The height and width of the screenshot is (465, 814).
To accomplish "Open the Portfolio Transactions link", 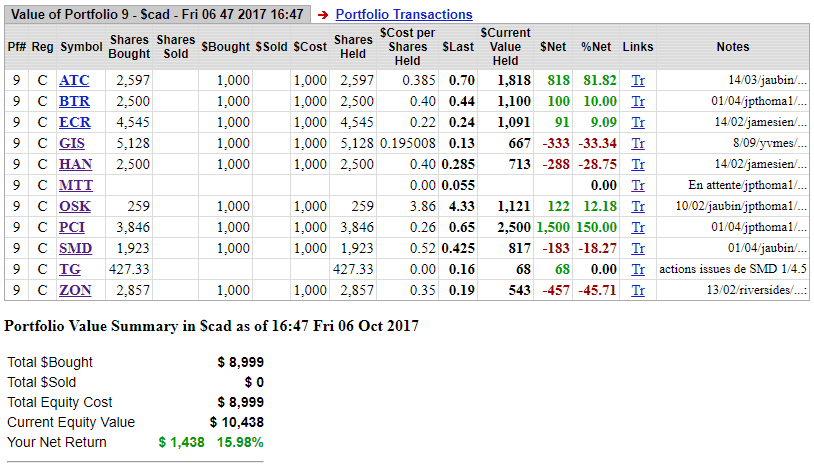I will [403, 15].
